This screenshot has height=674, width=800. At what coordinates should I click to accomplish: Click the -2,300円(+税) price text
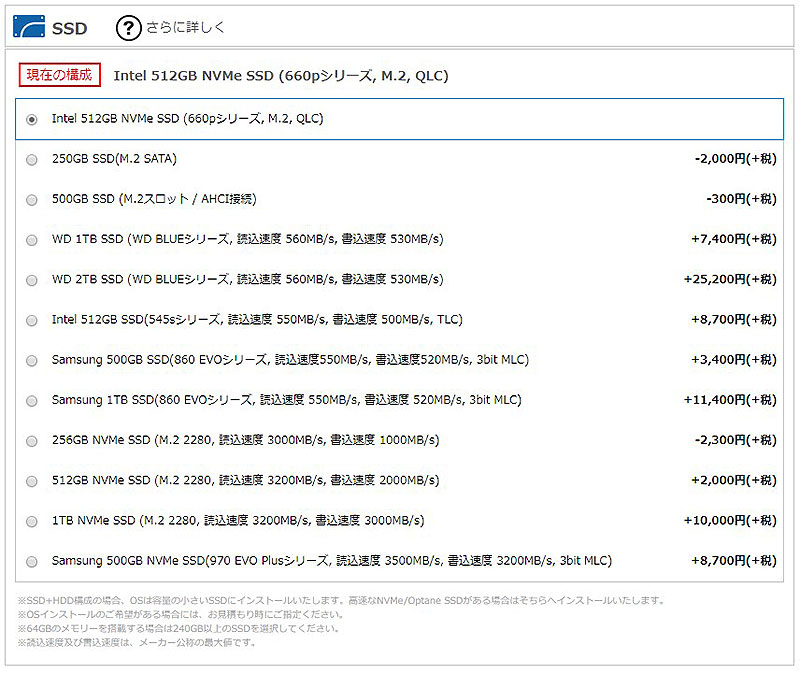pos(735,440)
